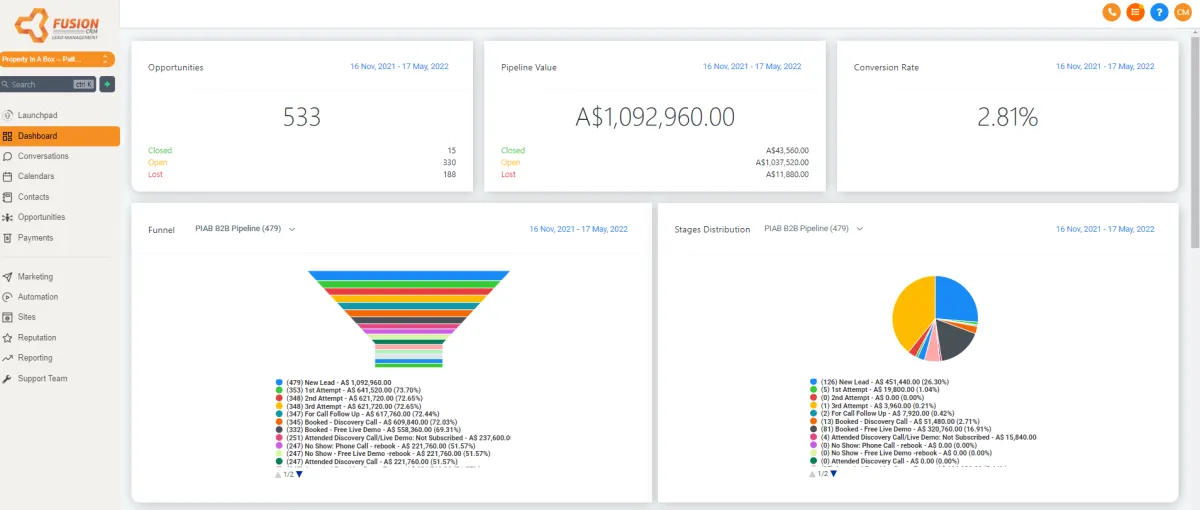The height and width of the screenshot is (510, 1200).
Task: Click the blue slice of the pie chart
Action: 956,297
